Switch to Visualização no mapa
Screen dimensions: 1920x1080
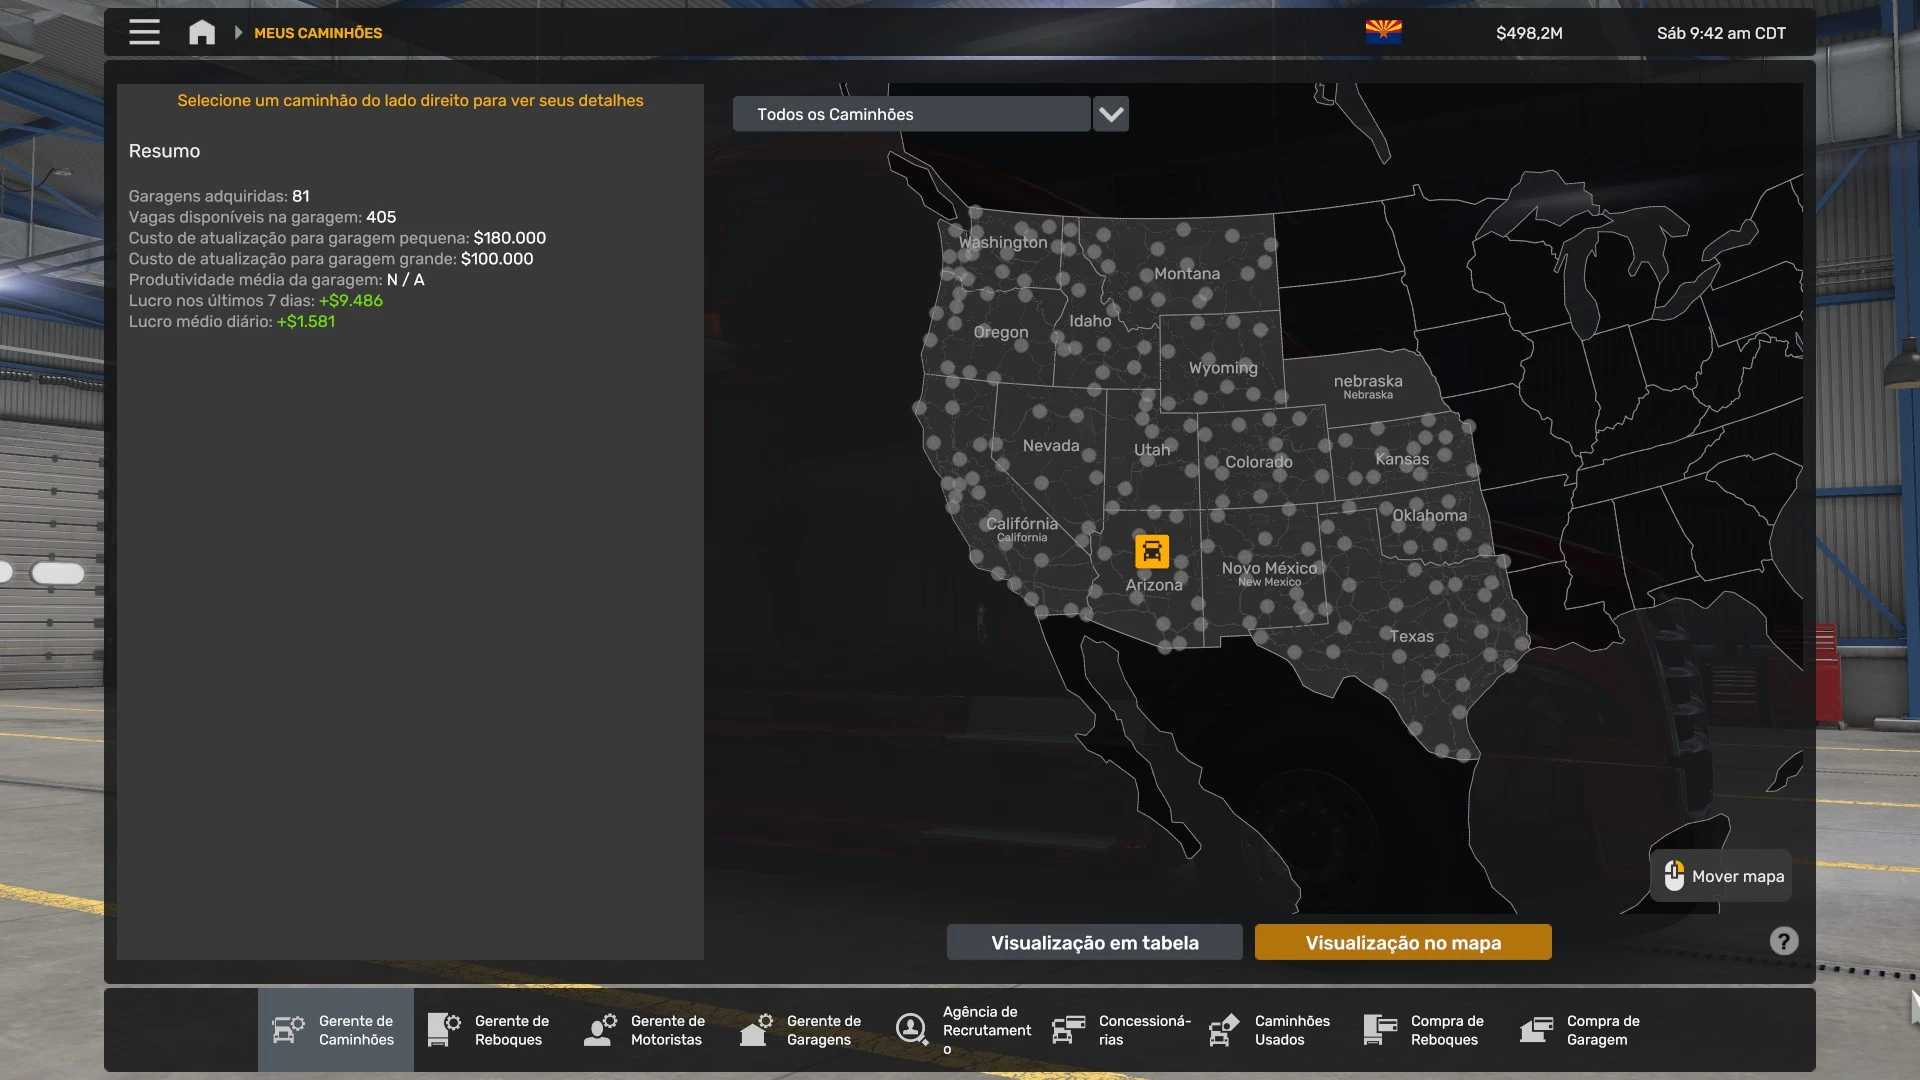click(1402, 942)
